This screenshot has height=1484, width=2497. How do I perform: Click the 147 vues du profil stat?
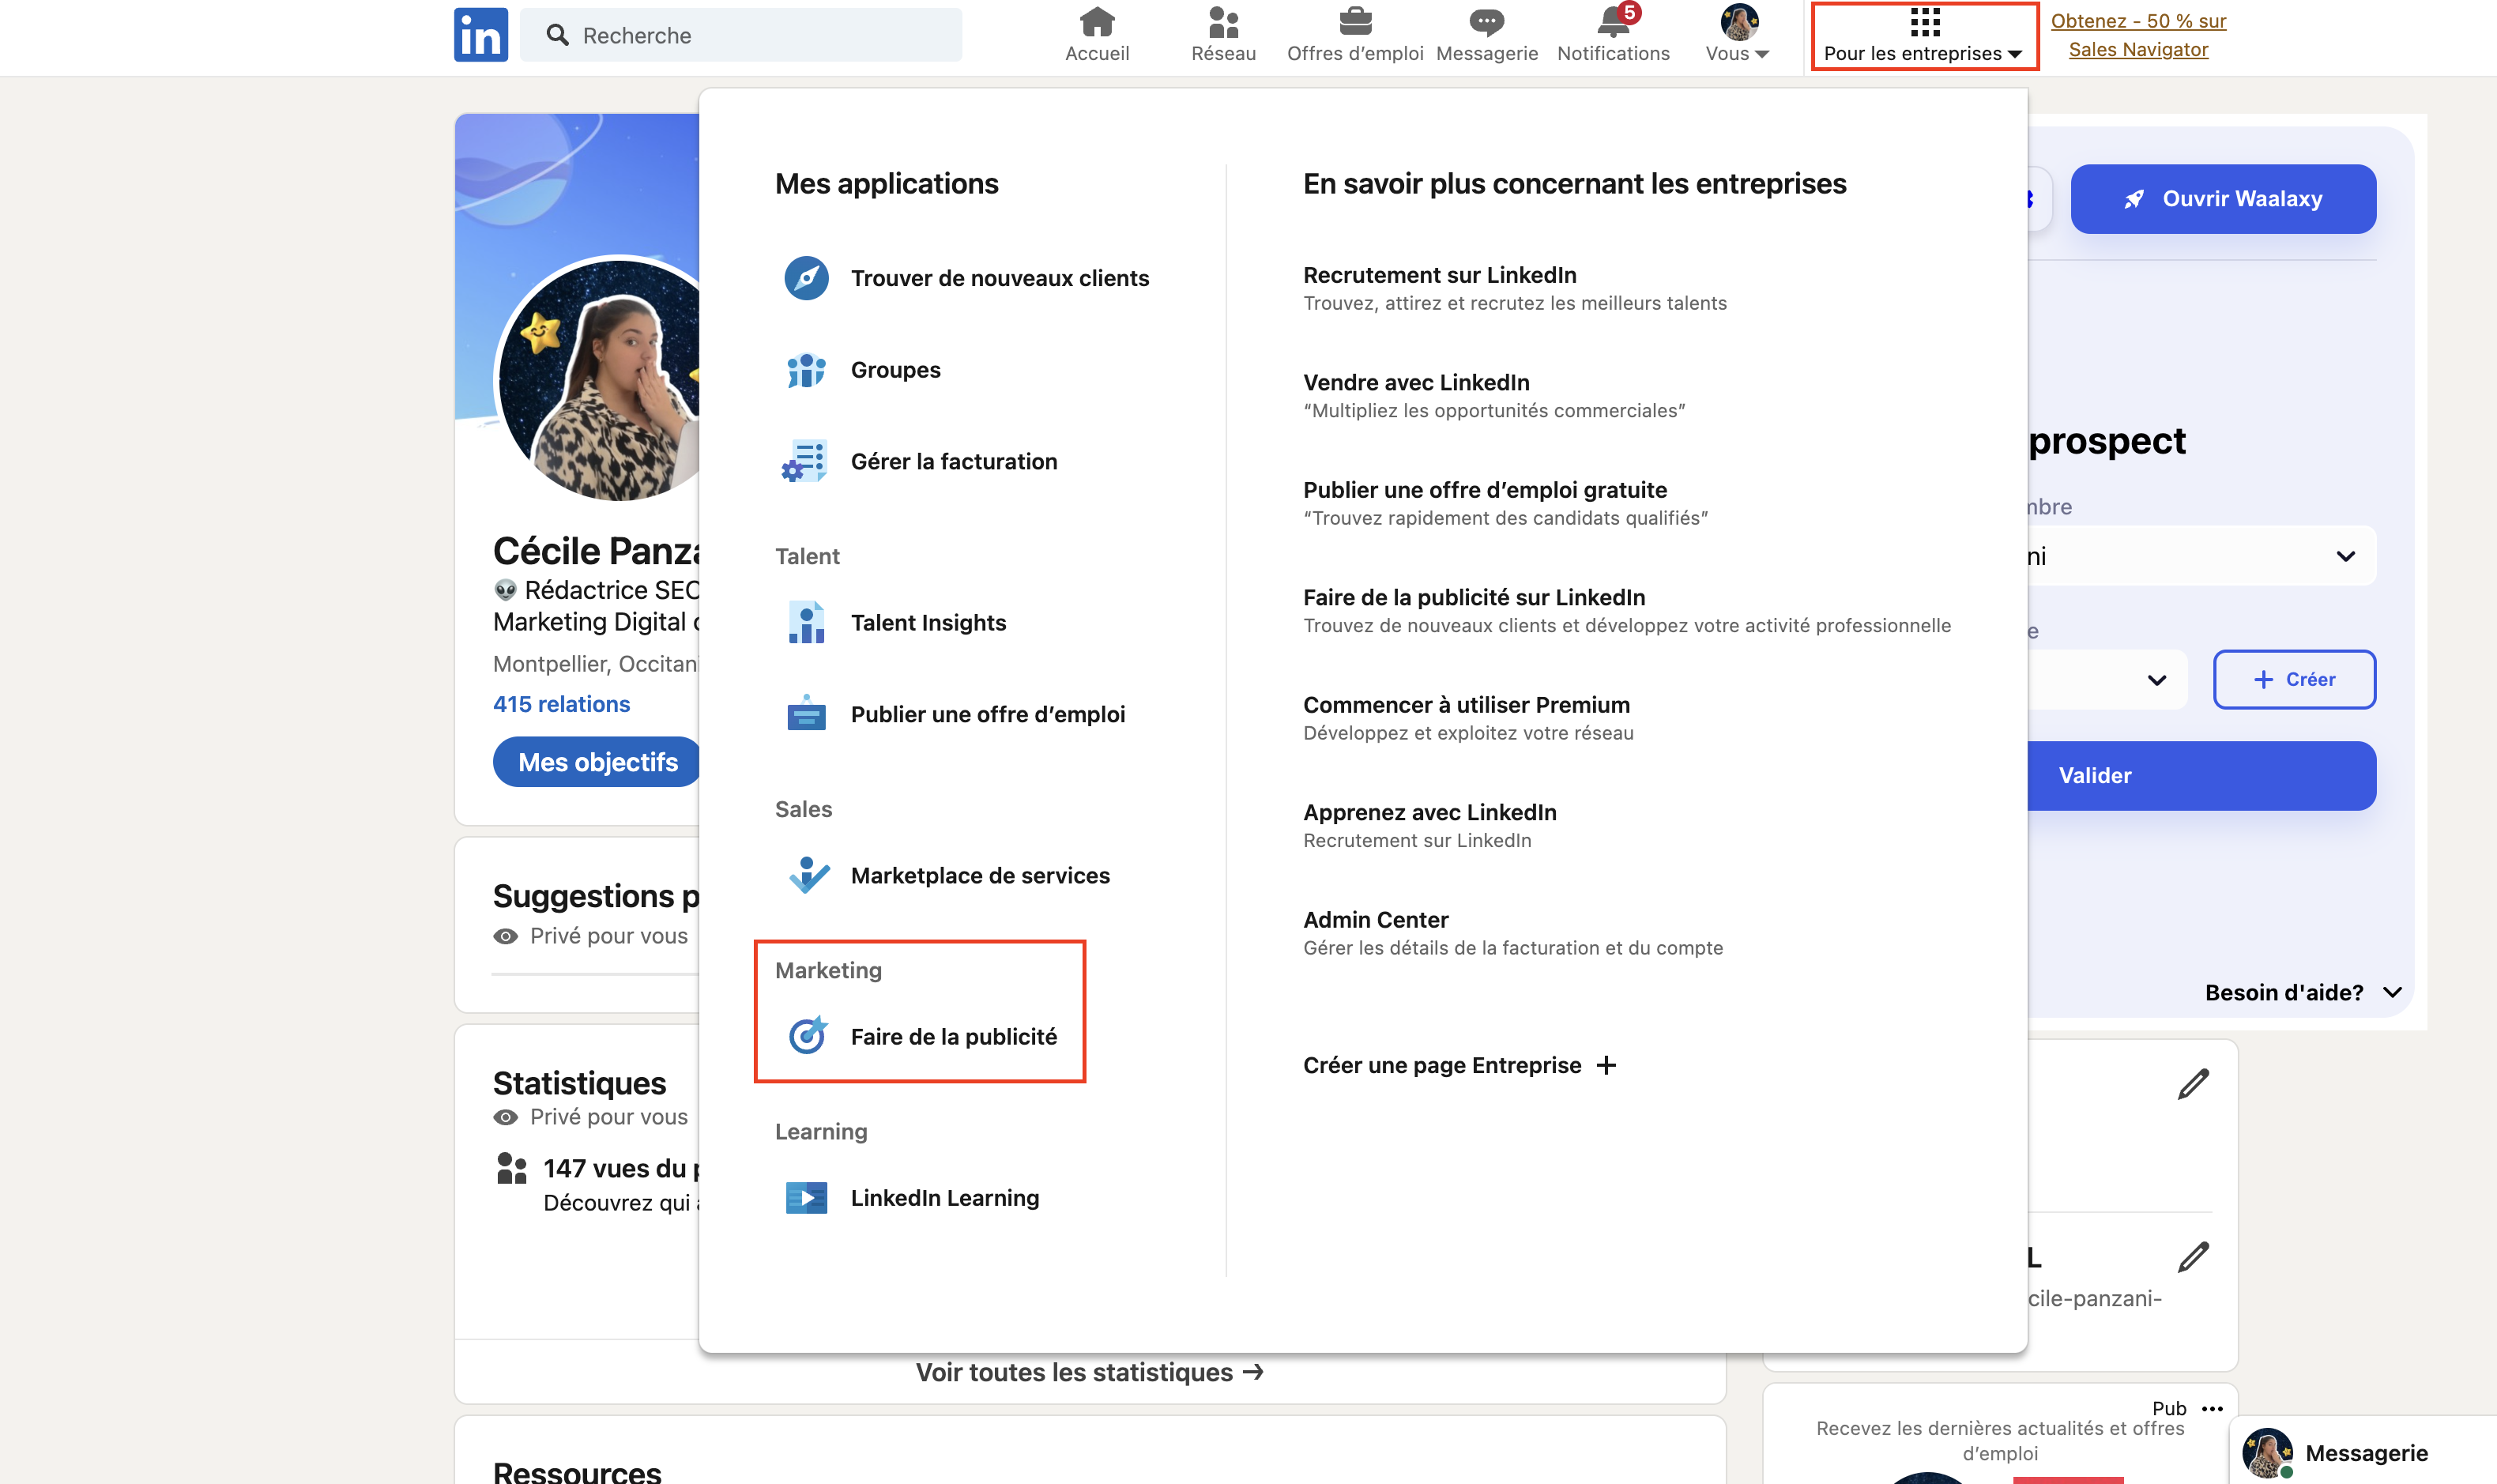point(620,1168)
